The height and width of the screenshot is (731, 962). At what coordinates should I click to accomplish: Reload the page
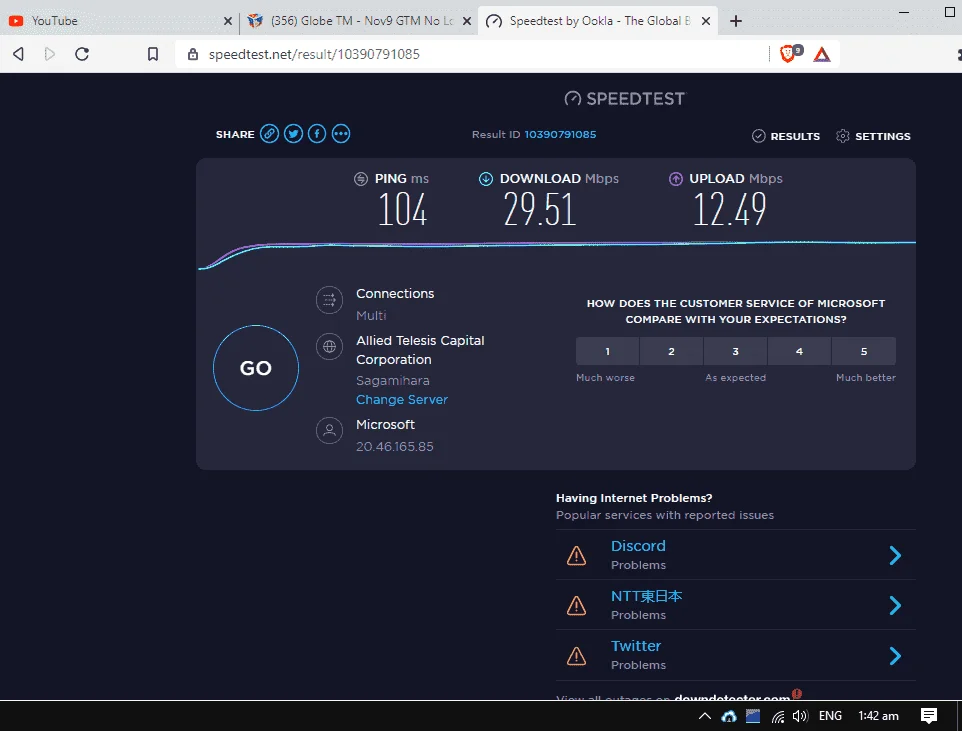(82, 54)
